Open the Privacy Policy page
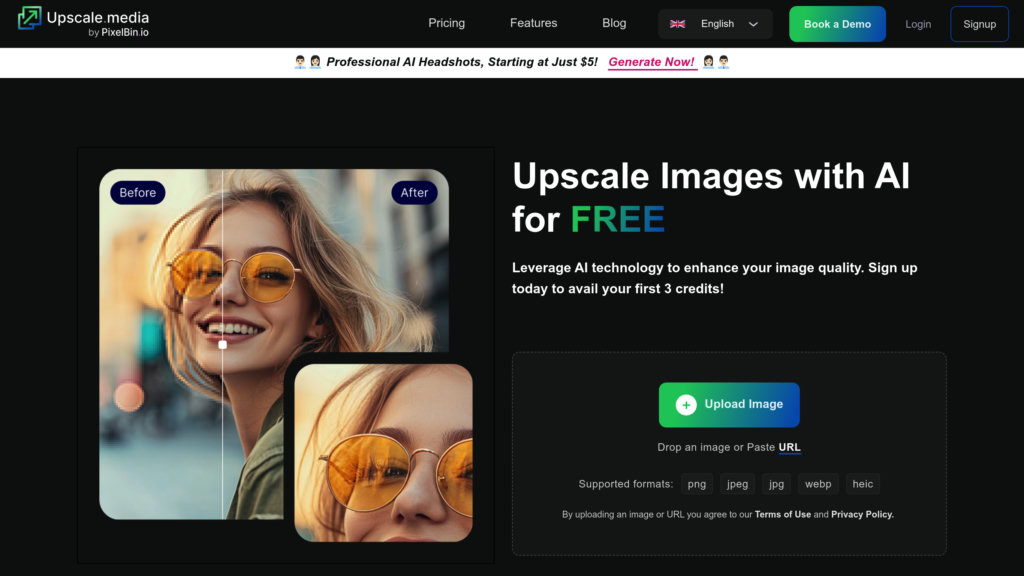The height and width of the screenshot is (576, 1024). (x=861, y=513)
